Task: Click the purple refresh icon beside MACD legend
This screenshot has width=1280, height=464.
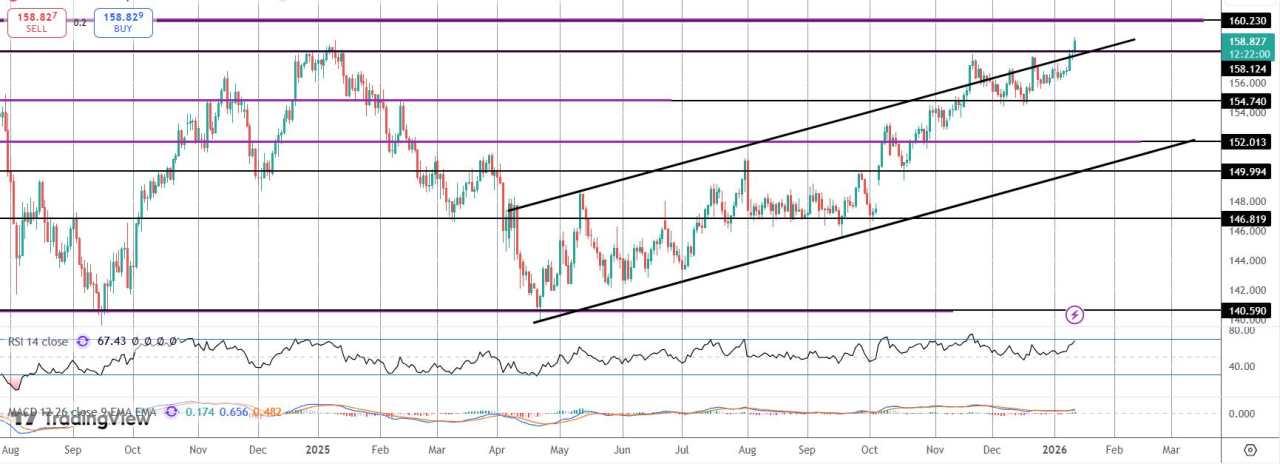Action: pos(171,411)
